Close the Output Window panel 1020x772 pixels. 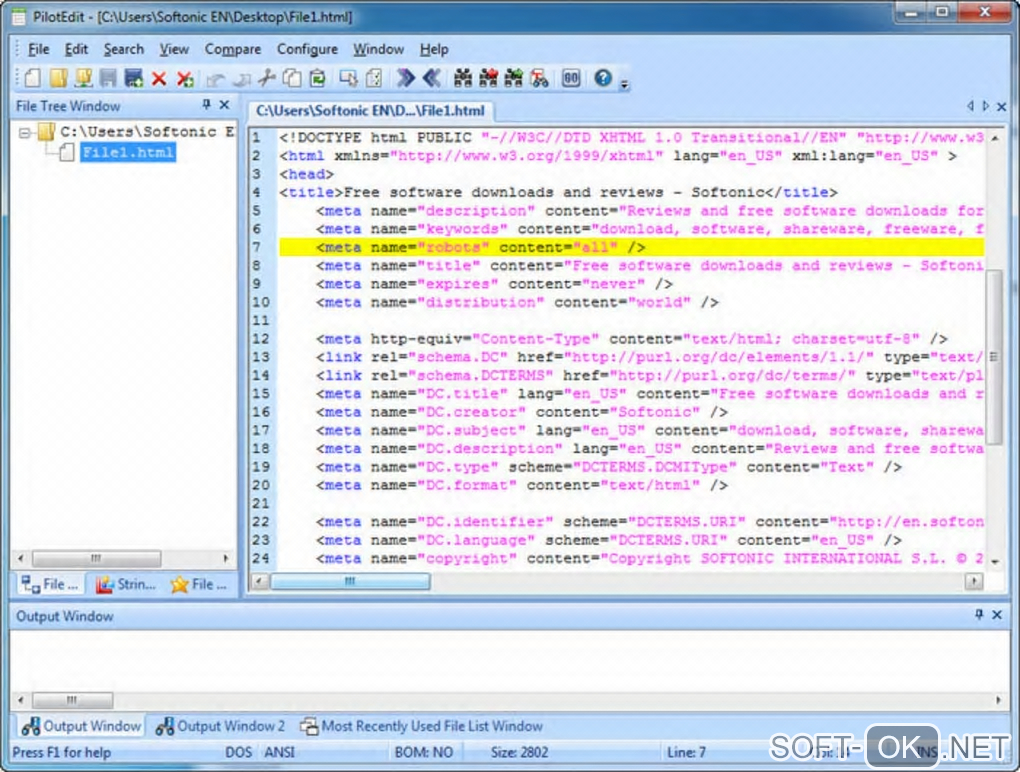tap(997, 614)
